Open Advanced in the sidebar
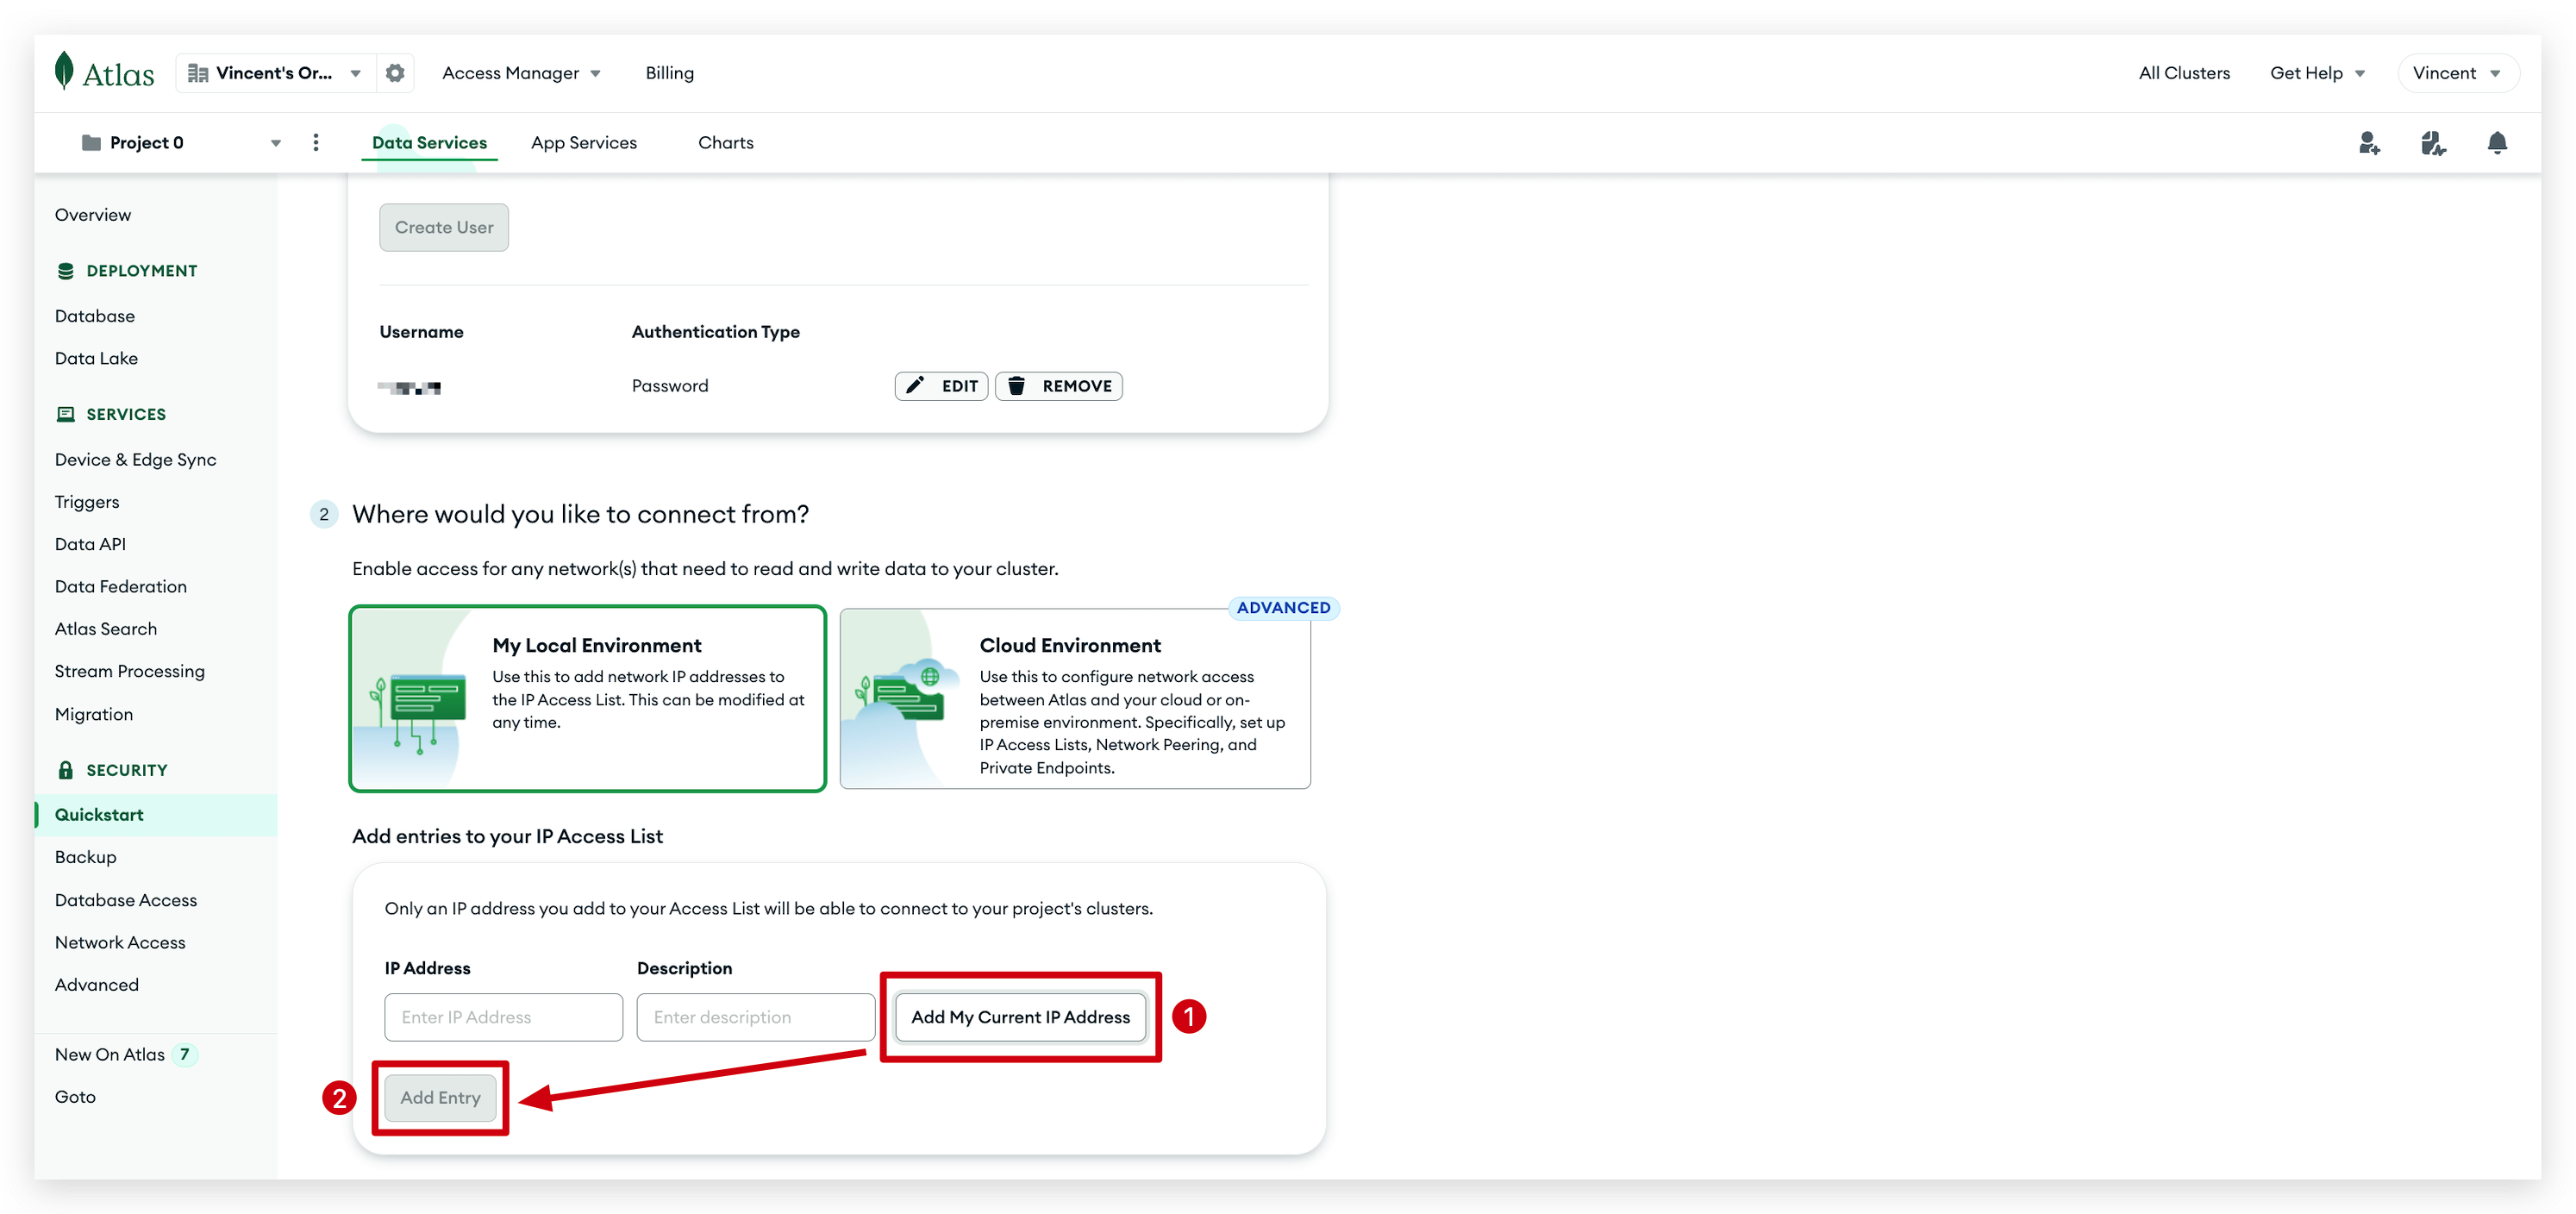This screenshot has width=2576, height=1214. [x=96, y=985]
